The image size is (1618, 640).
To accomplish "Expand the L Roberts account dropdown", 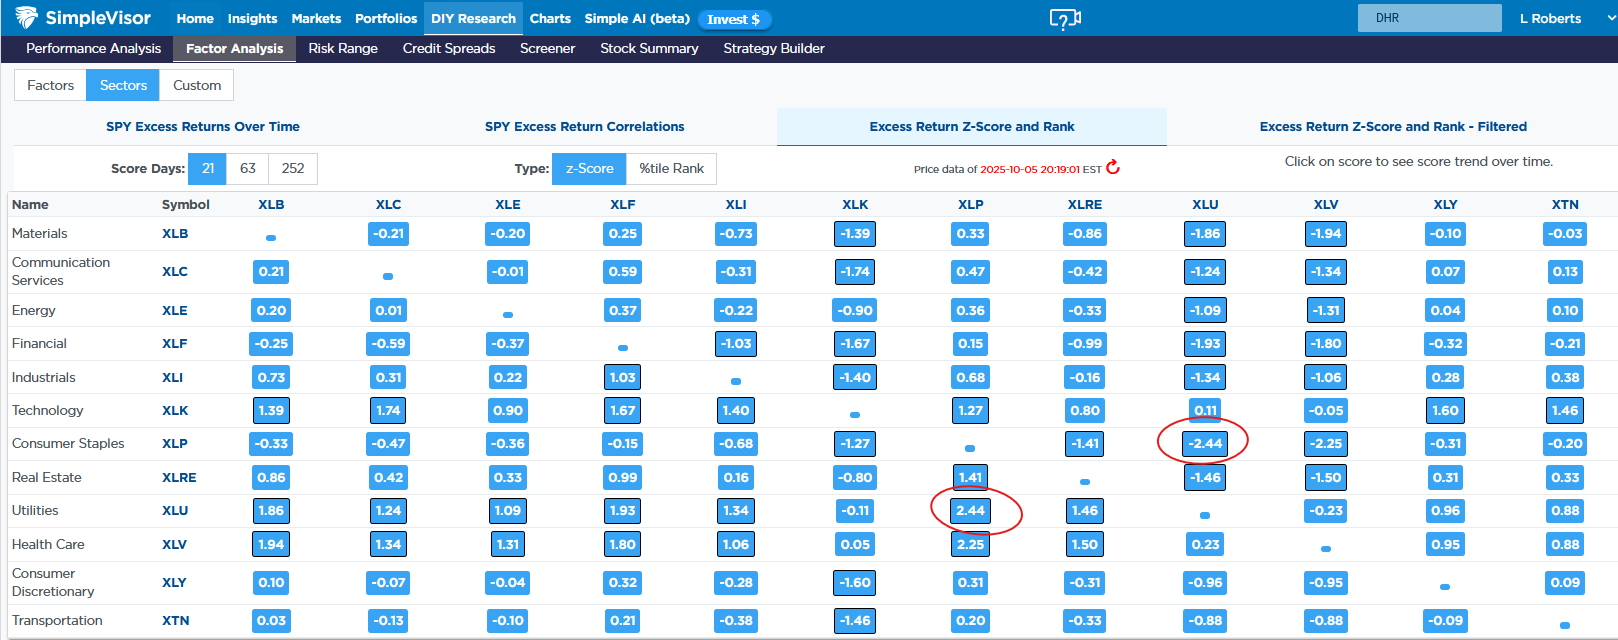I will coord(1560,19).
